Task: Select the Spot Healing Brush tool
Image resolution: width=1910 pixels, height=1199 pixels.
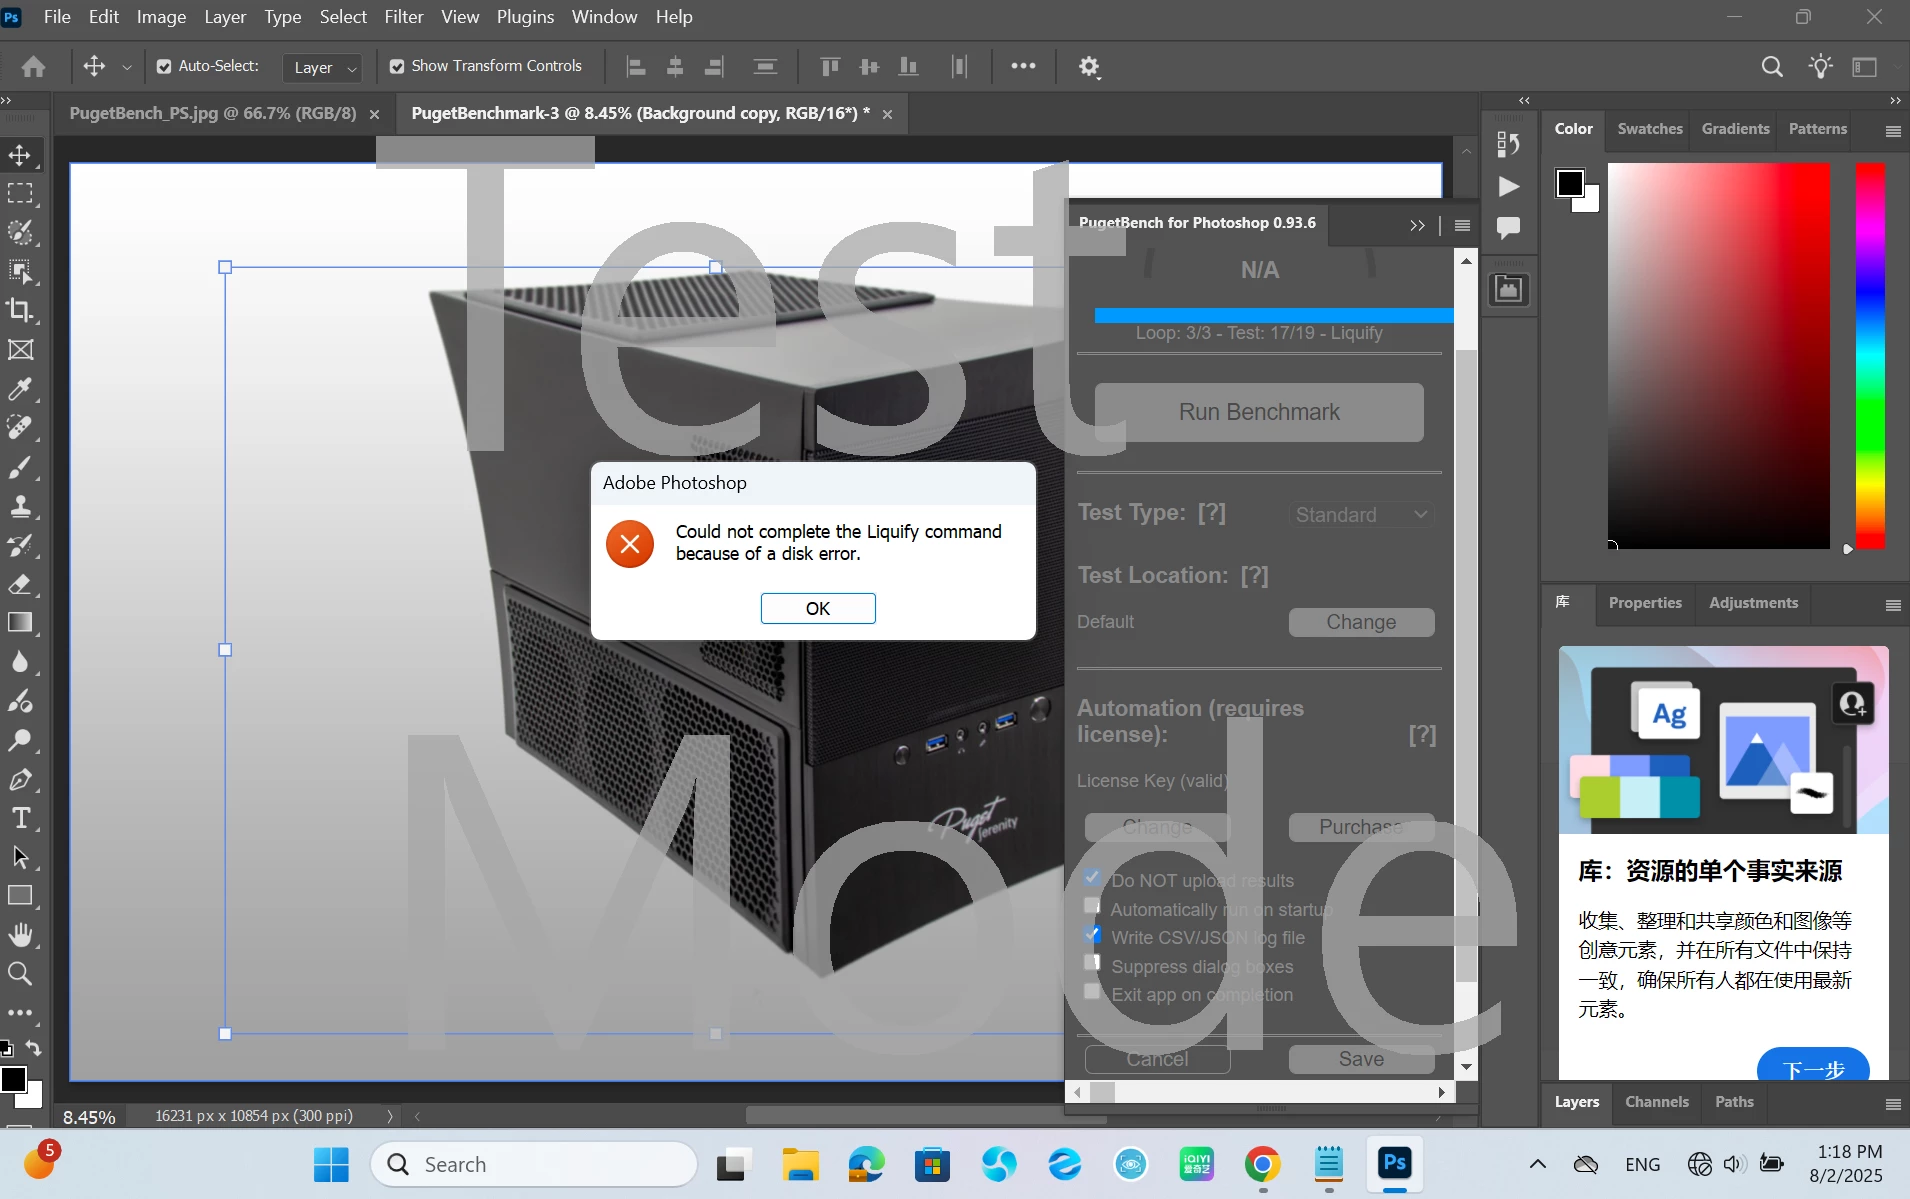Action: 20,428
